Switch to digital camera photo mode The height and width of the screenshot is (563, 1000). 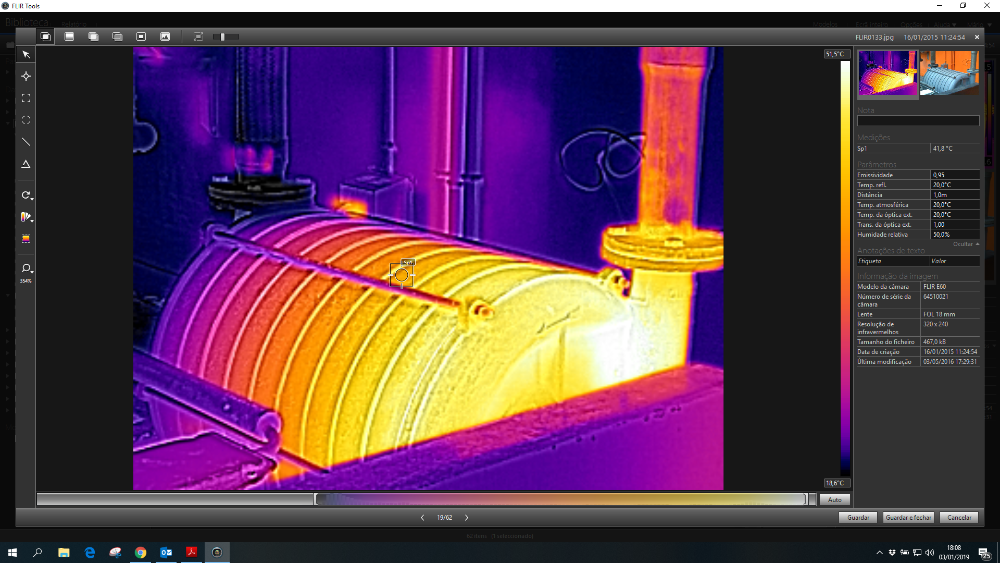point(165,37)
